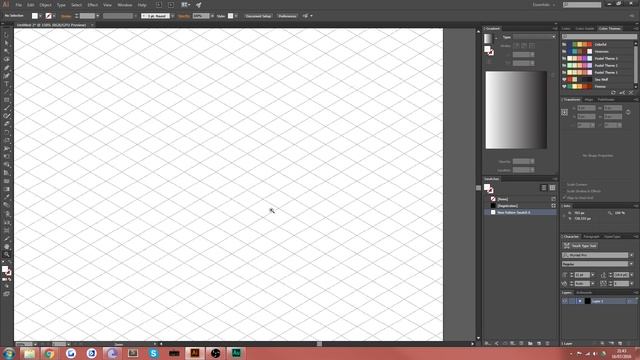The width and height of the screenshot is (640, 360).
Task: Open Chrome from the Windows taskbar
Action: tap(49, 353)
